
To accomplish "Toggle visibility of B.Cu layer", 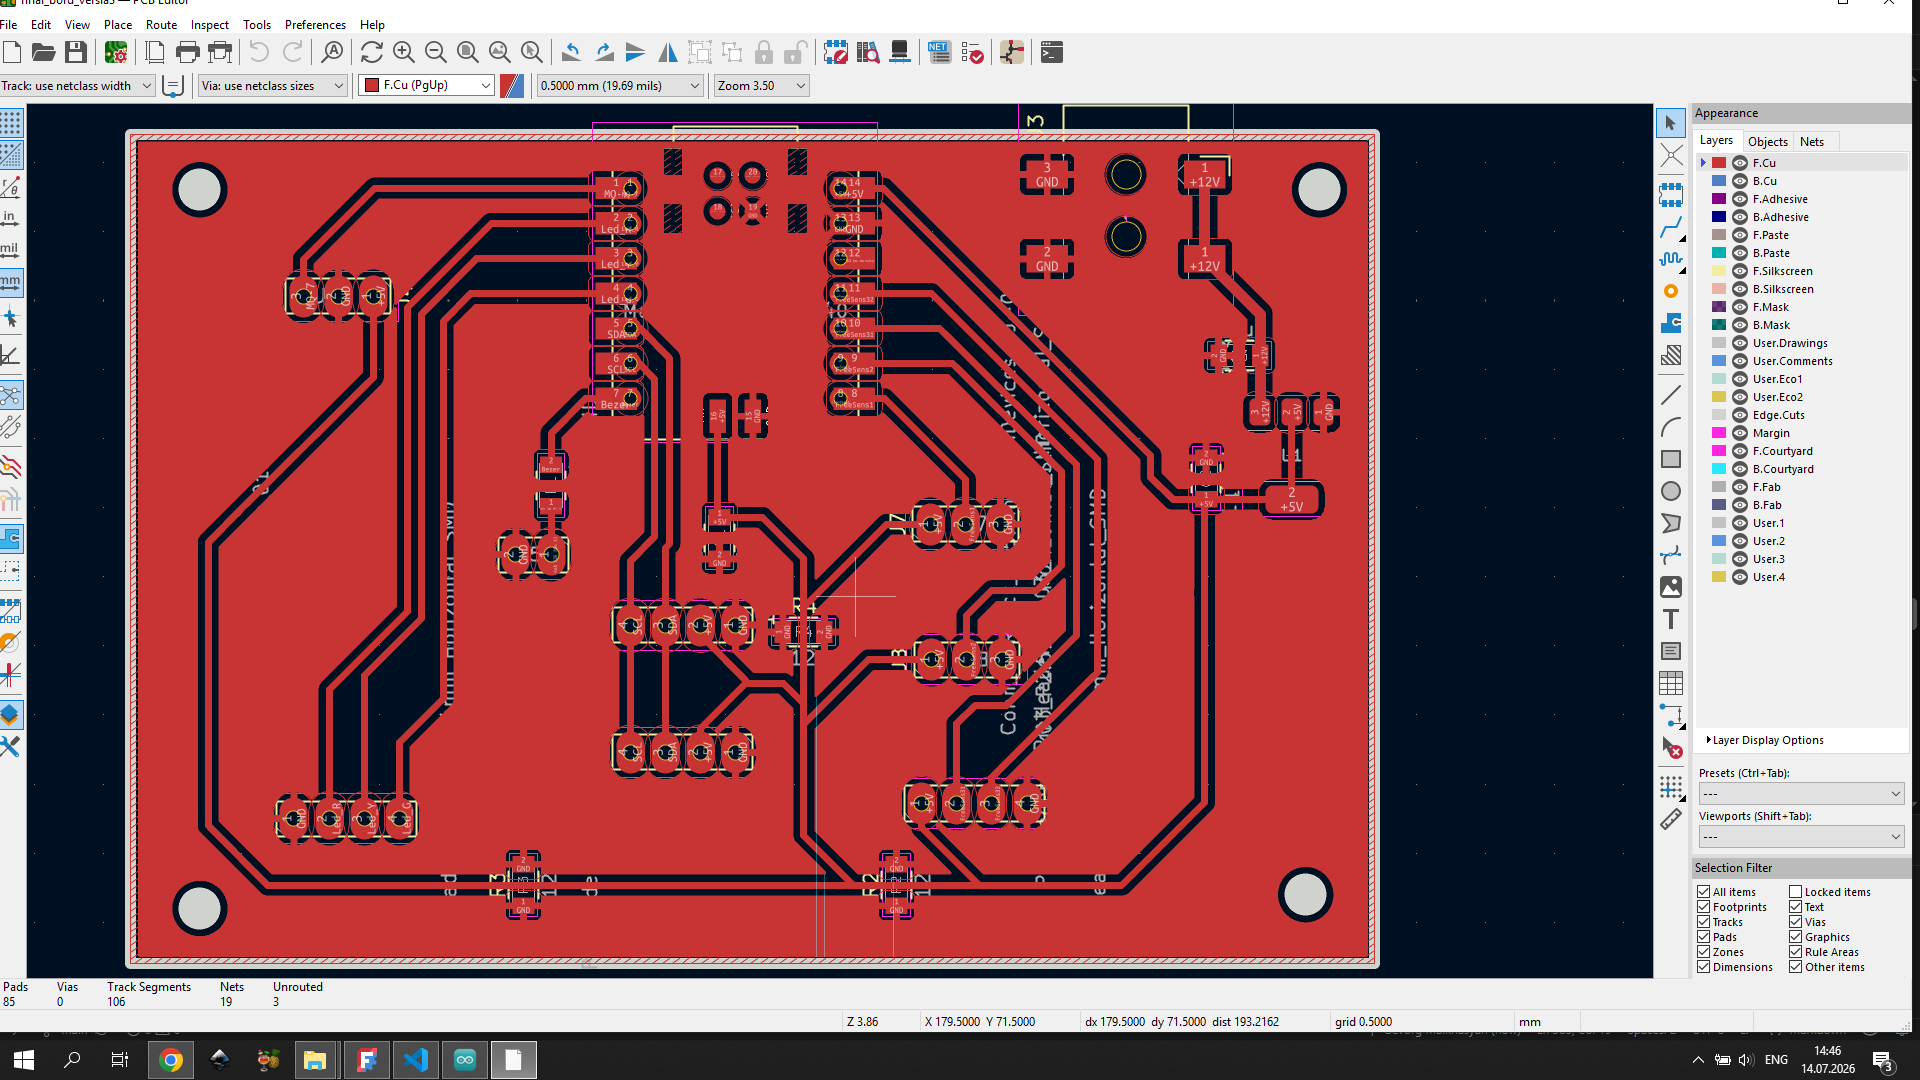I will [1740, 181].
